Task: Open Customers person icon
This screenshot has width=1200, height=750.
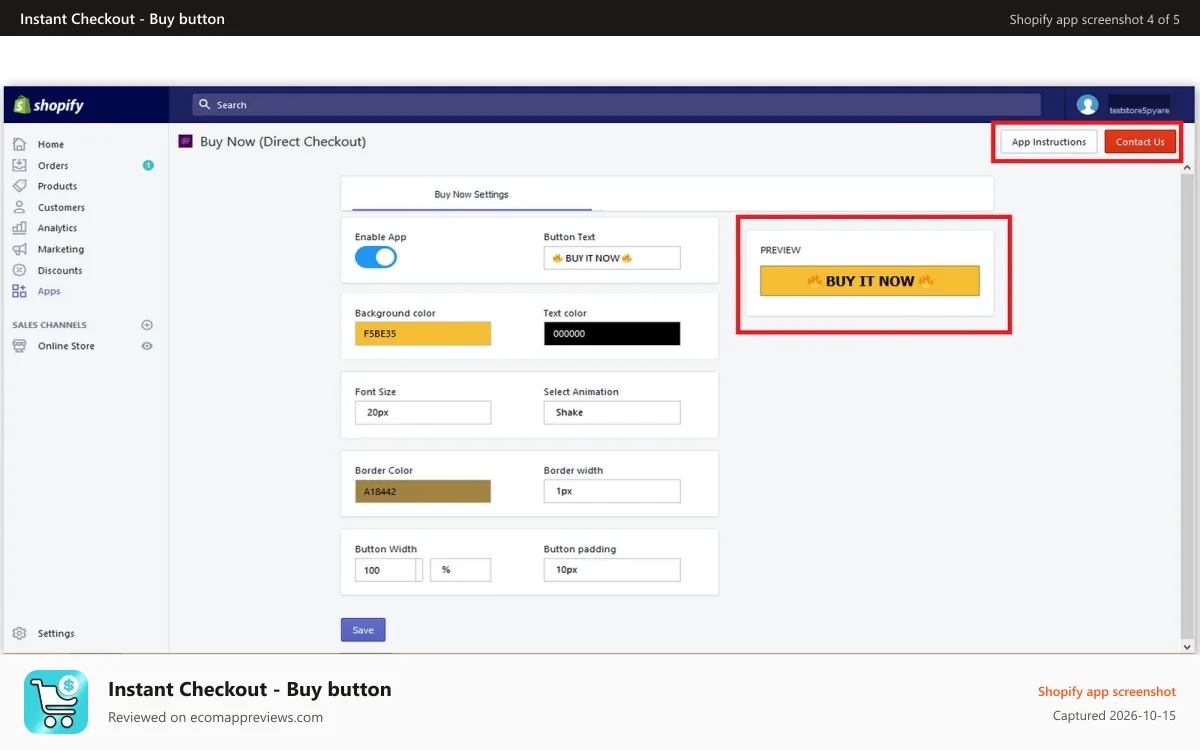Action: (x=19, y=207)
